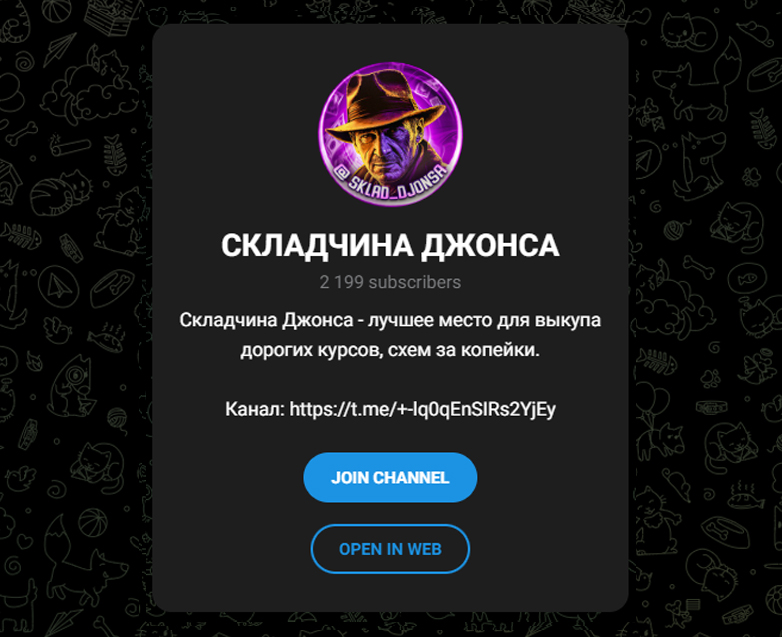
Task: Click the 2 199 subscribers count
Action: click(390, 282)
